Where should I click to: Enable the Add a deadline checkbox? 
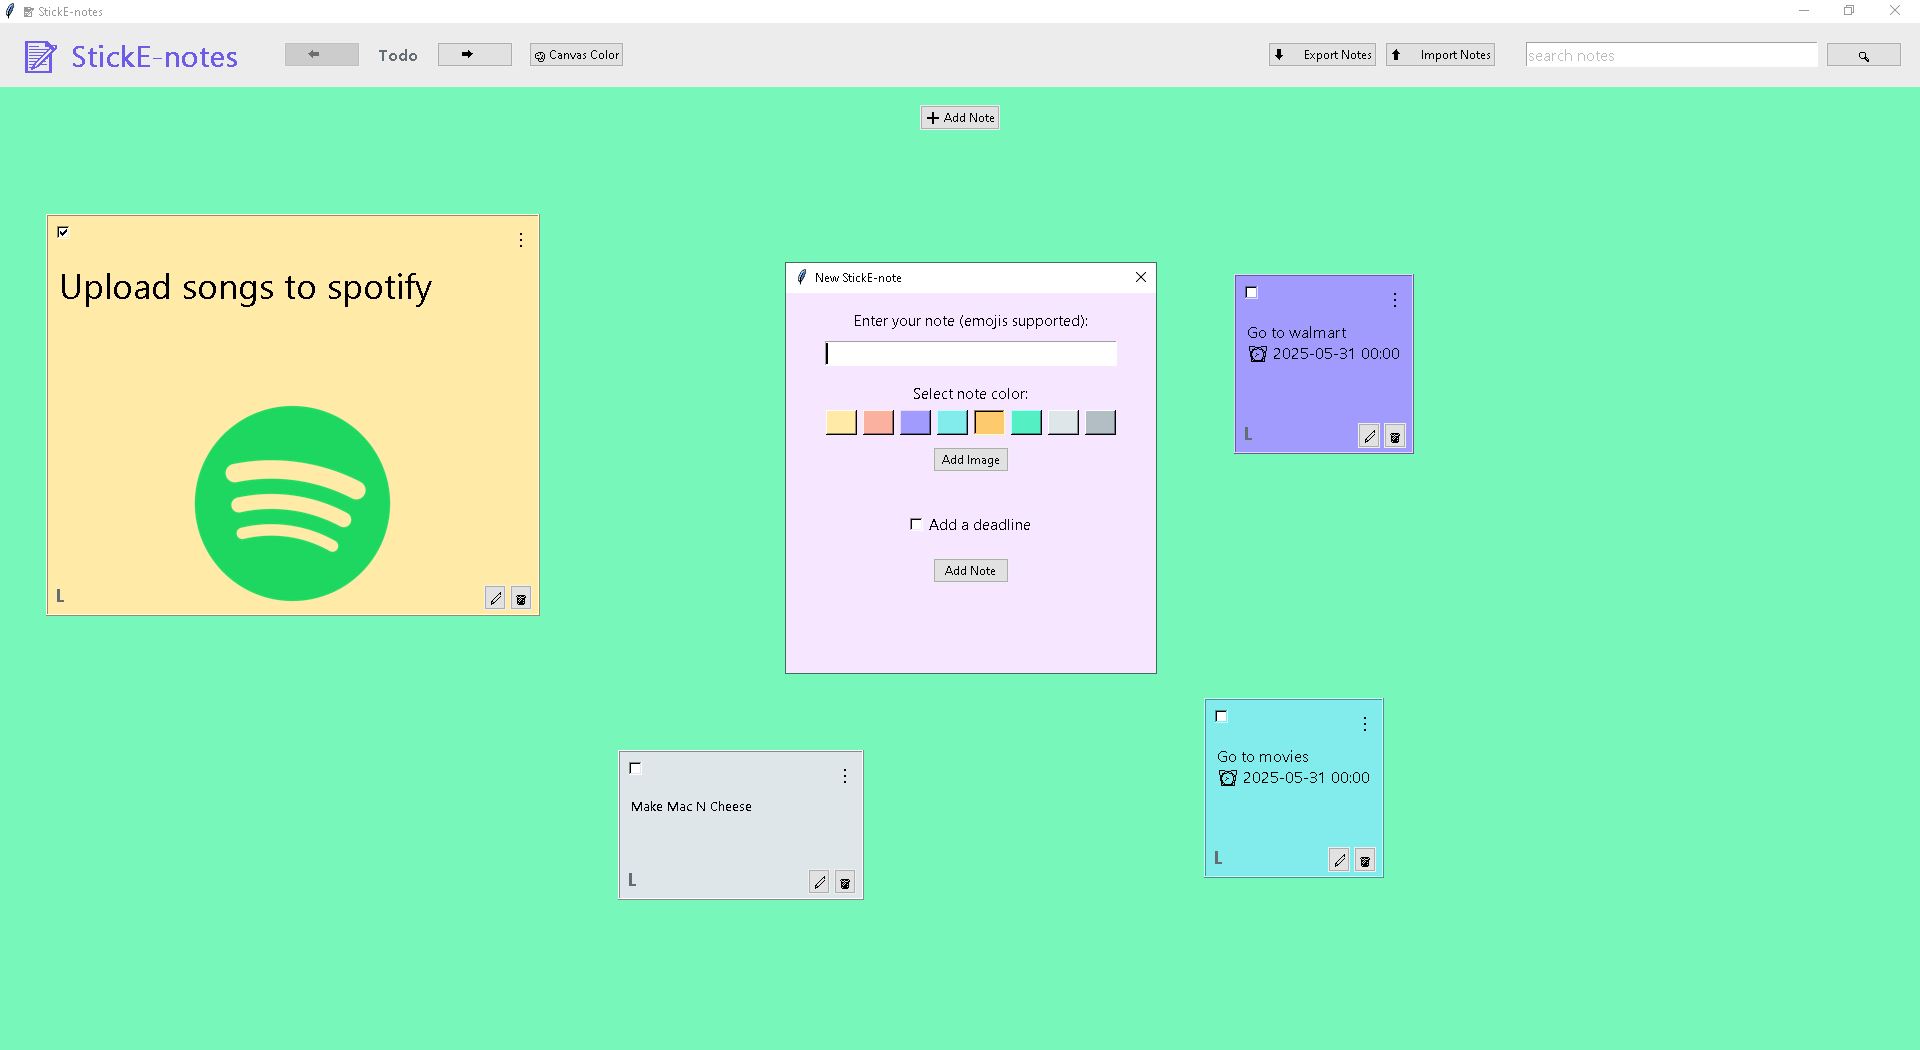(915, 524)
